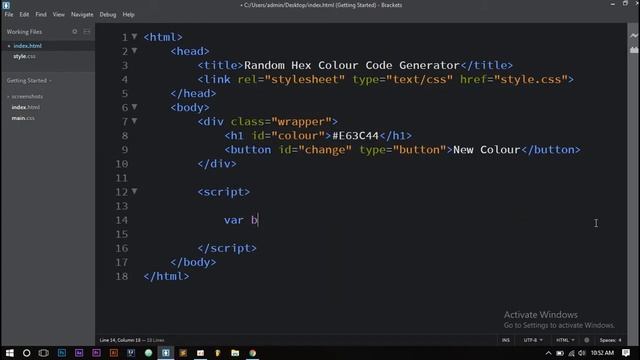Launch Photoshop from taskbar

62,353
